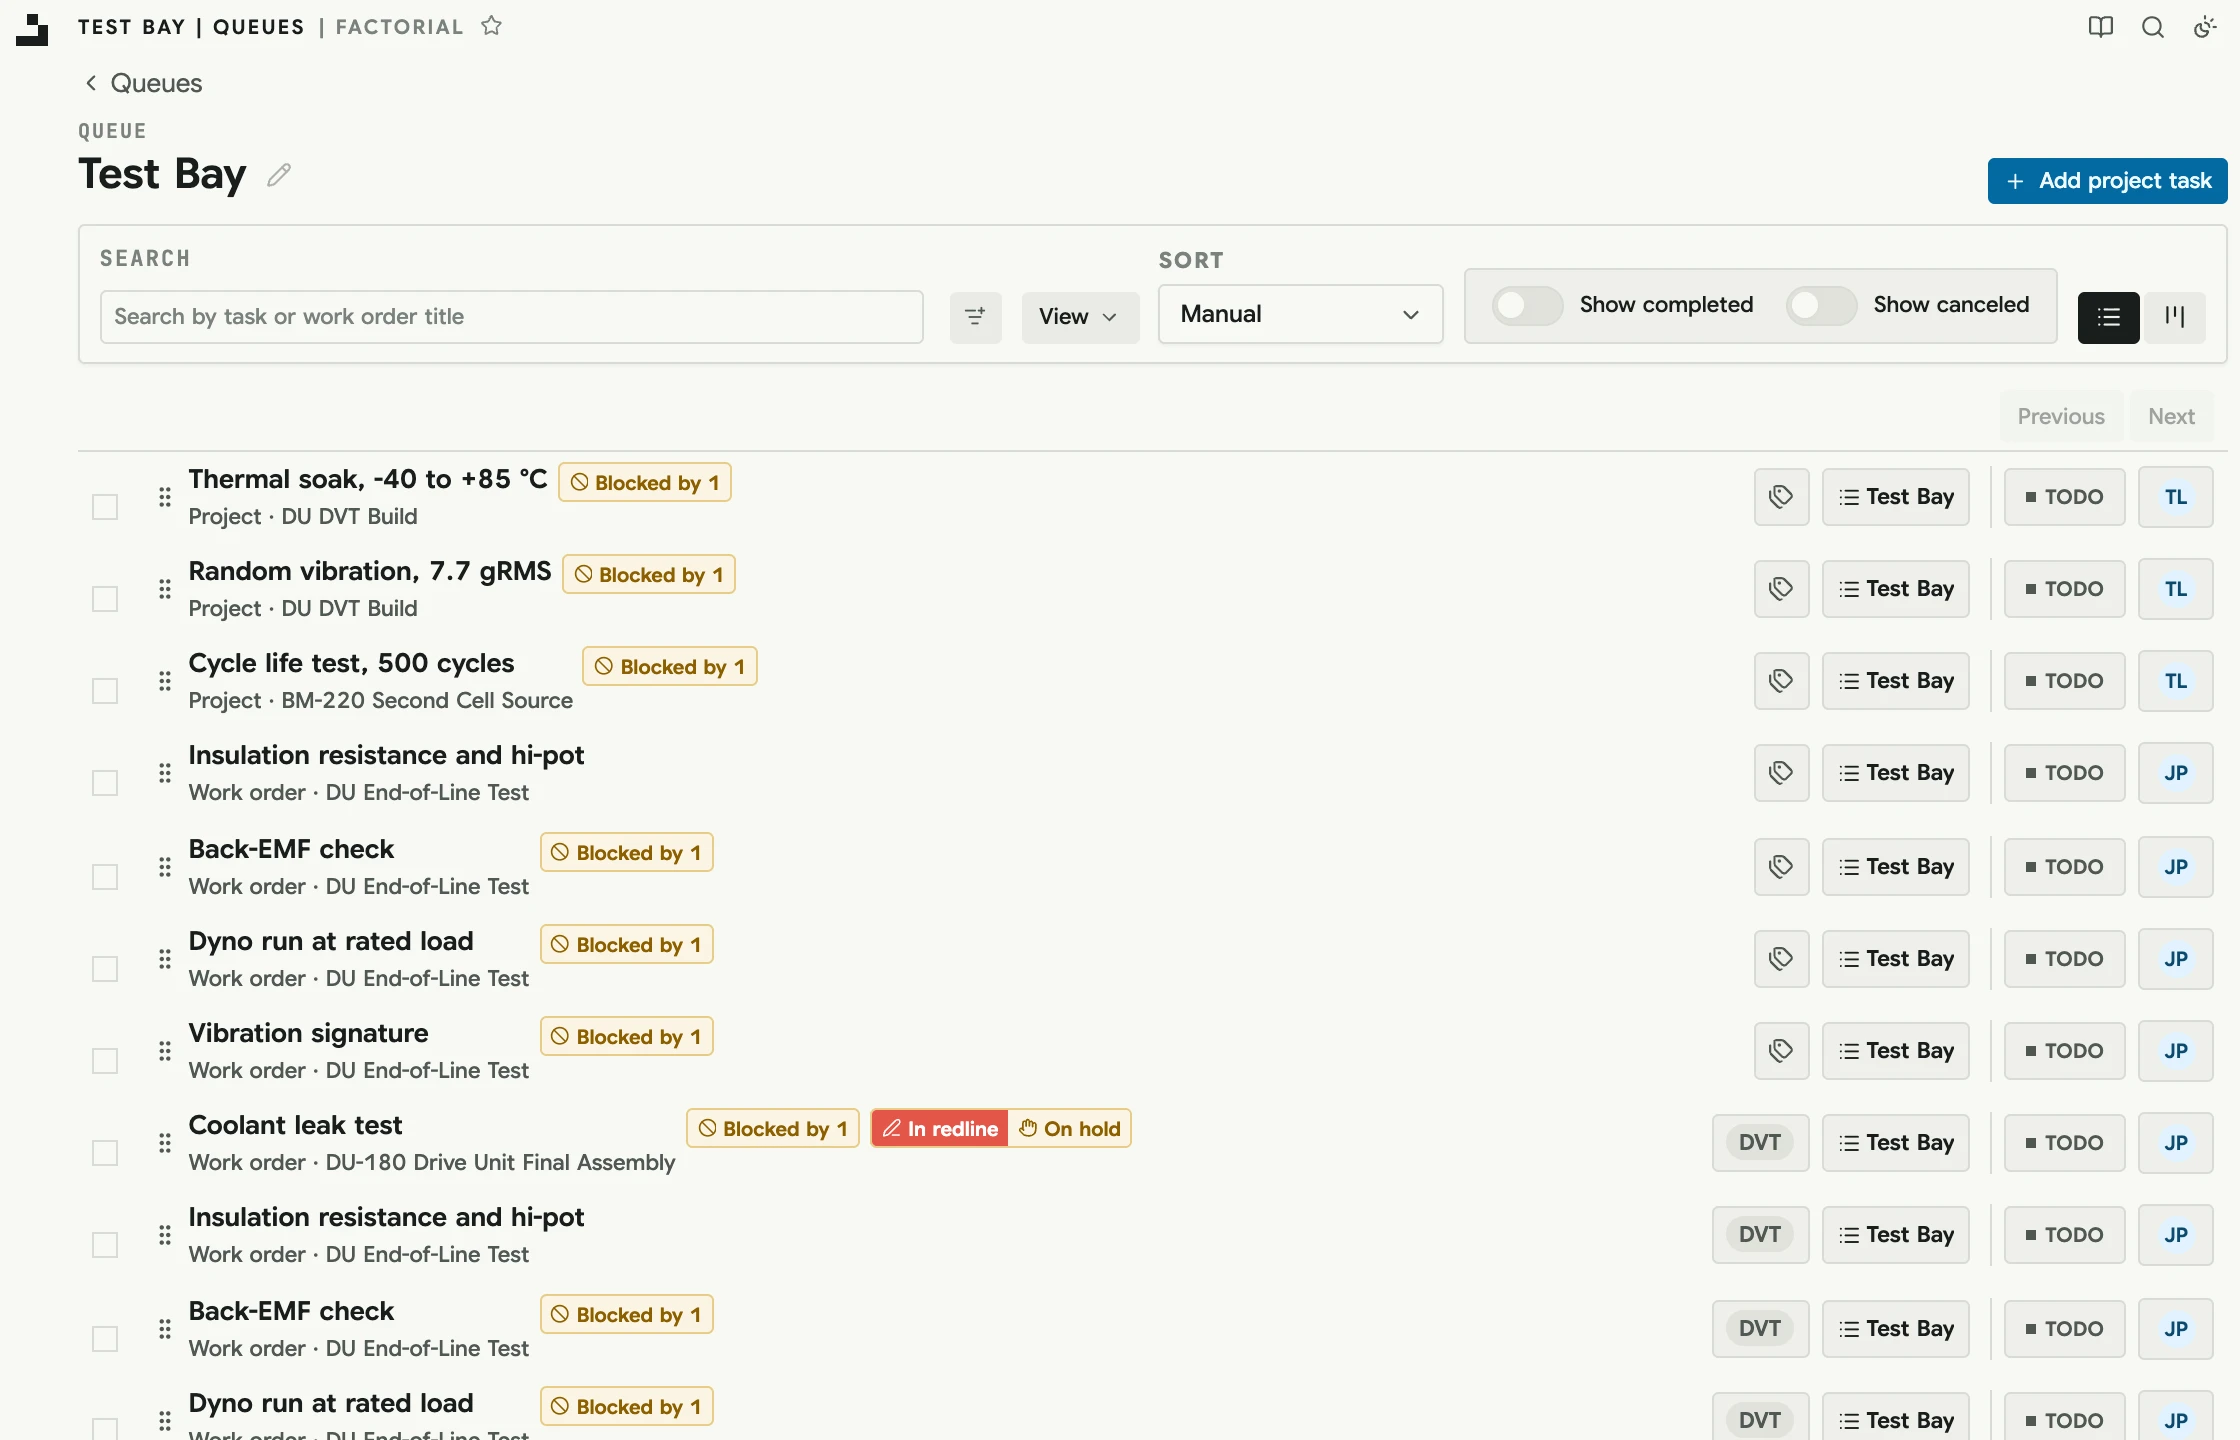Star the Test Bay queue as favorite
The image size is (2240, 1440).
[x=491, y=26]
